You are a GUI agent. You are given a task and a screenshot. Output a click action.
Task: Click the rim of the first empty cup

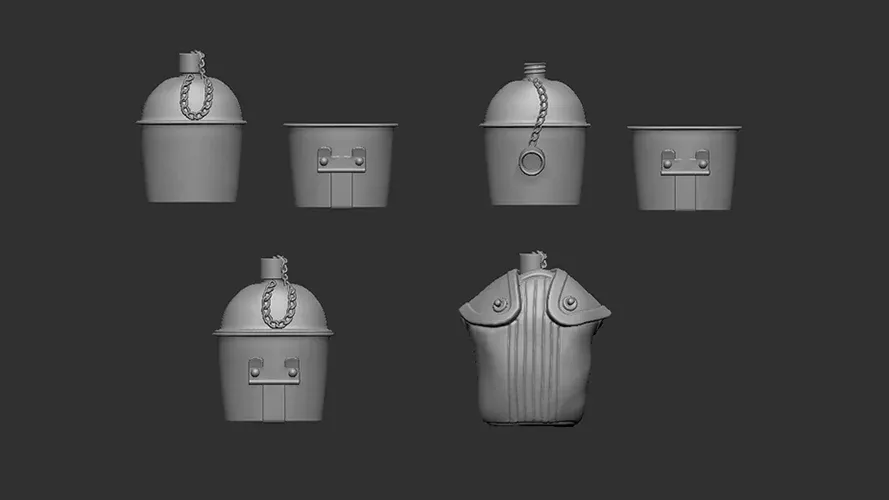point(341,125)
